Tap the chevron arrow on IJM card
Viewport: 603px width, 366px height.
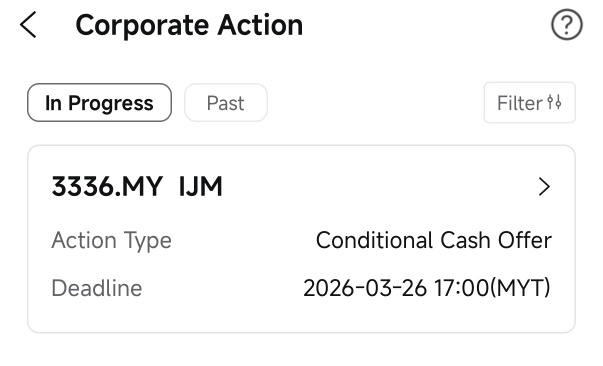pos(544,187)
